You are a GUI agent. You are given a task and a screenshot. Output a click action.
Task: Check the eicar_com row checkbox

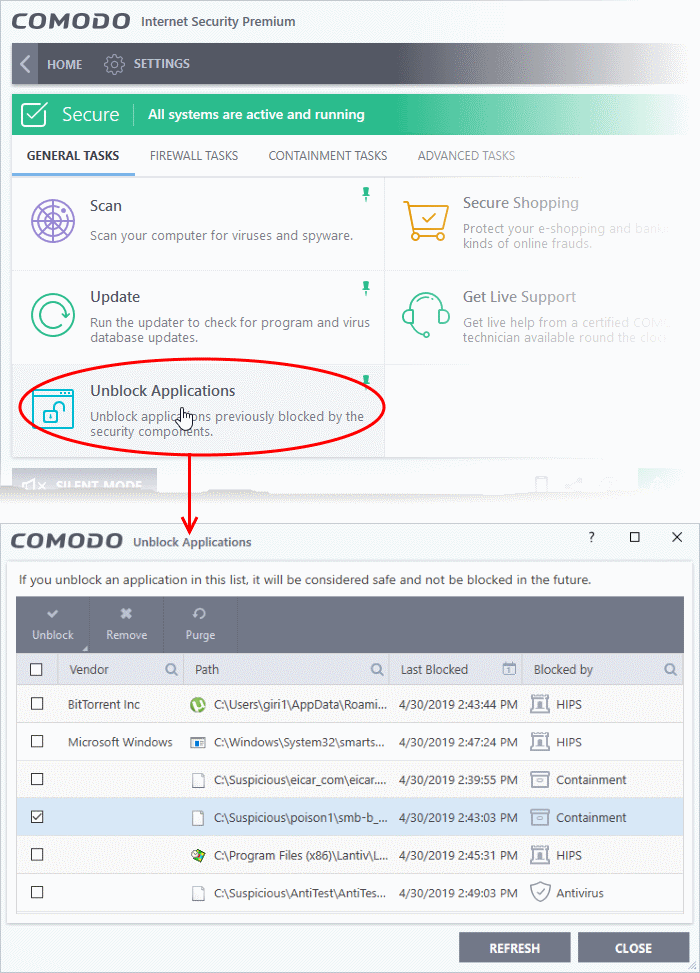tap(37, 779)
